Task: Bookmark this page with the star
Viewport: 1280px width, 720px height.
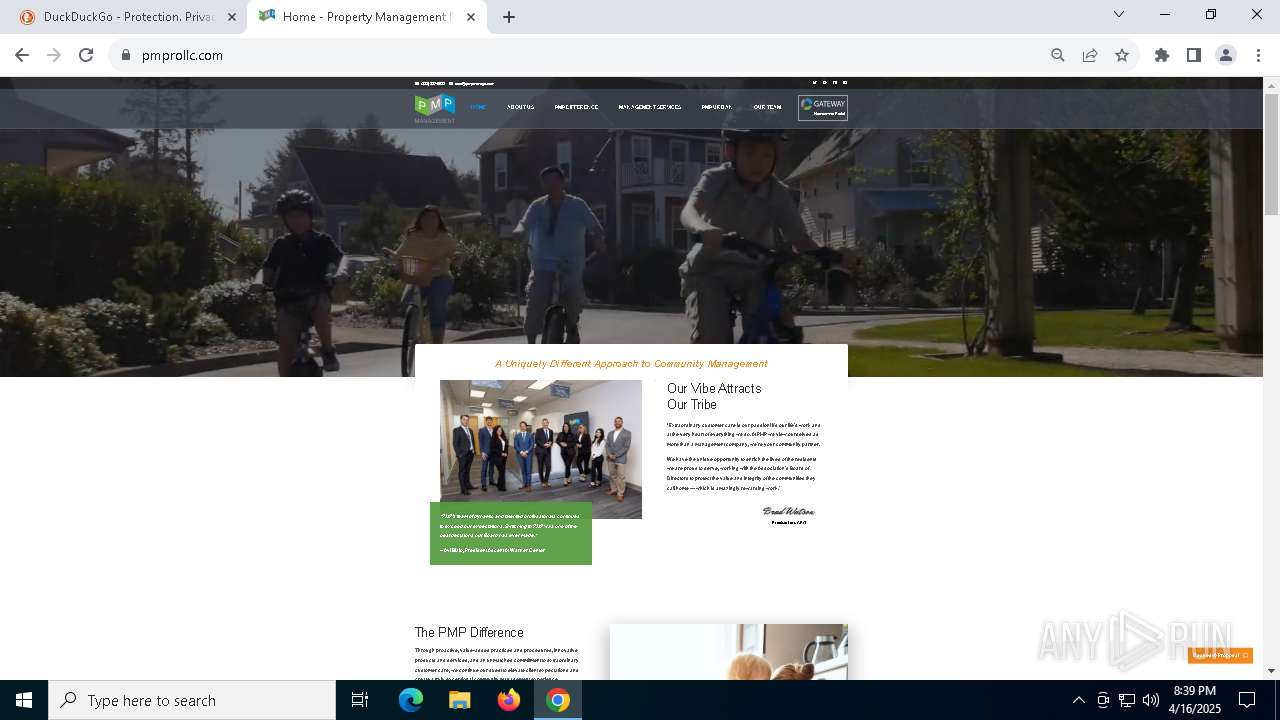Action: (1122, 55)
